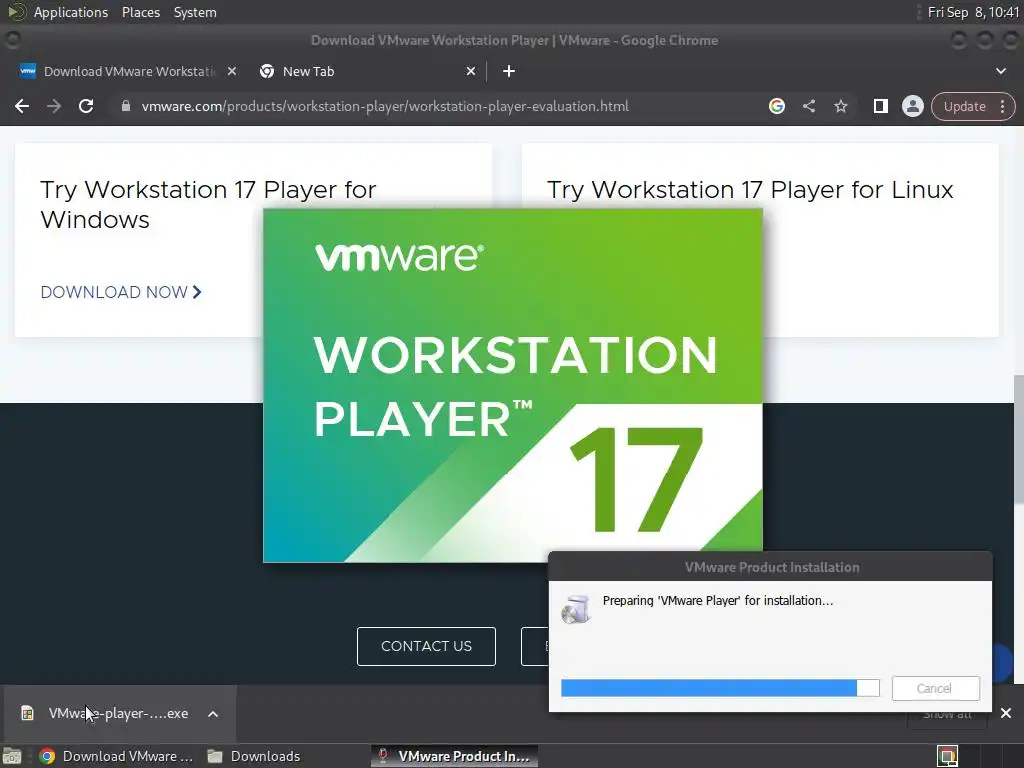The height and width of the screenshot is (768, 1024).
Task: Switch to Download VMware Chrome taskbar item
Action: (x=116, y=756)
